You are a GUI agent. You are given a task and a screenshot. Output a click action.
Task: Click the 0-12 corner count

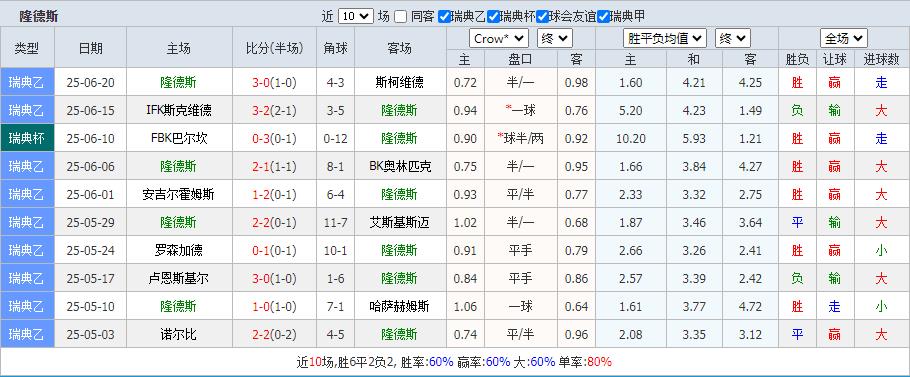coord(335,138)
